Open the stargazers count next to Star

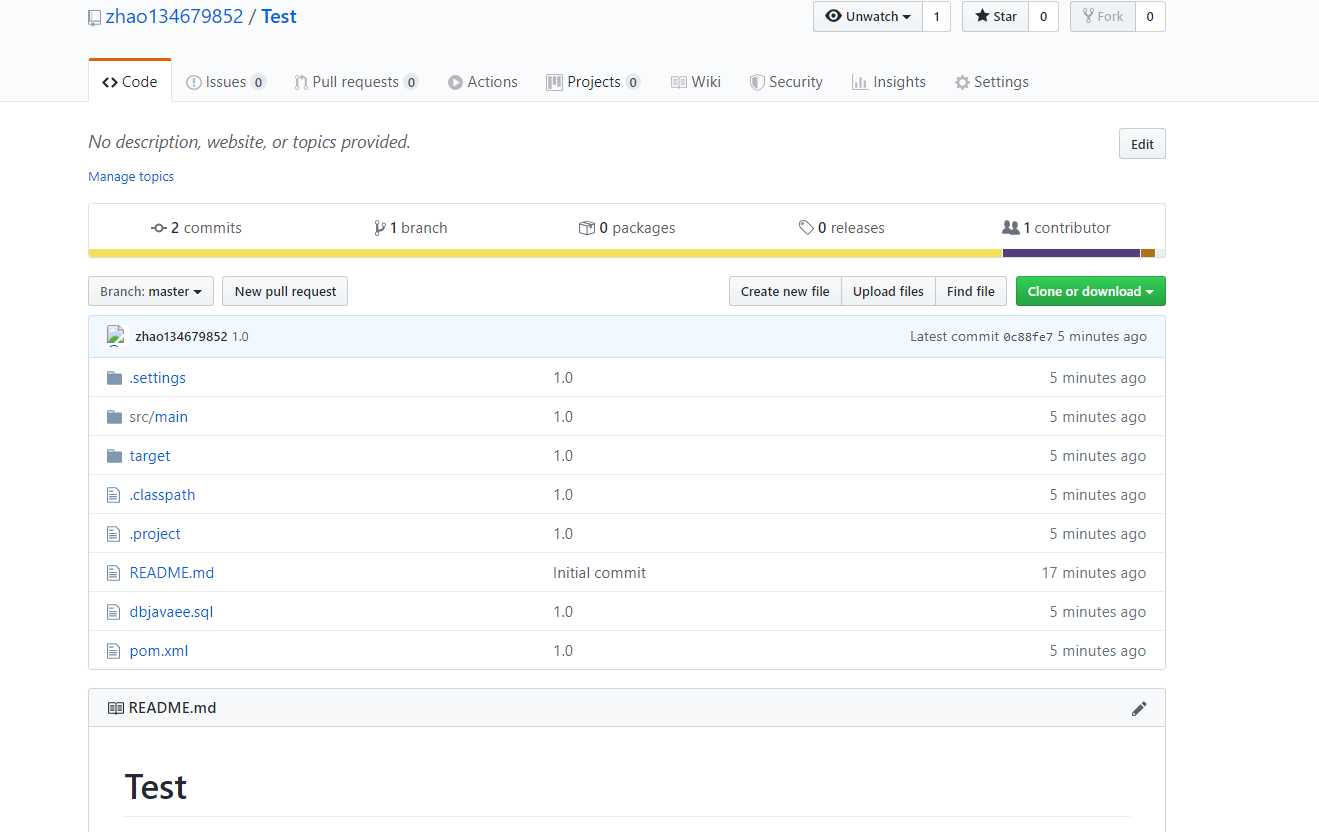pyautogui.click(x=1043, y=16)
